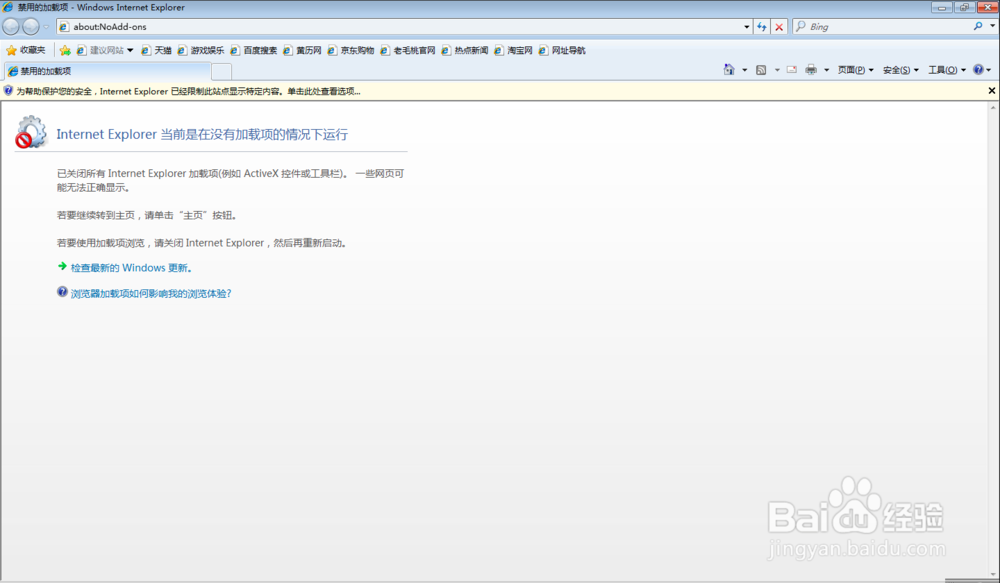Open the 工具(O) menu

tap(946, 70)
